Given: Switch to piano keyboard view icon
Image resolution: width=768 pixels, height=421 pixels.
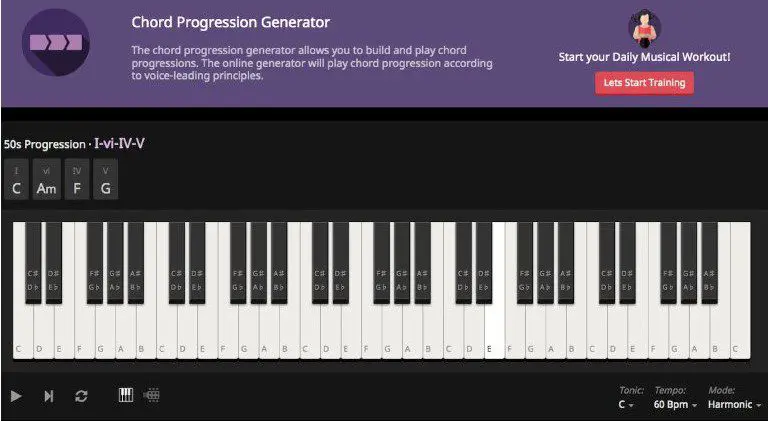Looking at the screenshot, I should [x=126, y=395].
